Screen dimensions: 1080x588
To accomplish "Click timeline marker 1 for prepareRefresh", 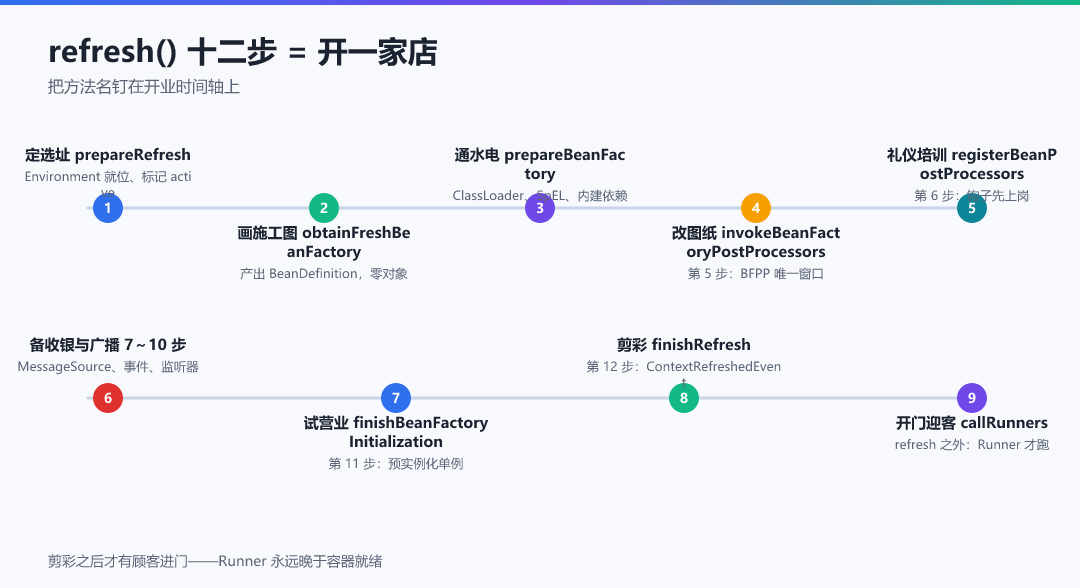I will click(x=108, y=208).
